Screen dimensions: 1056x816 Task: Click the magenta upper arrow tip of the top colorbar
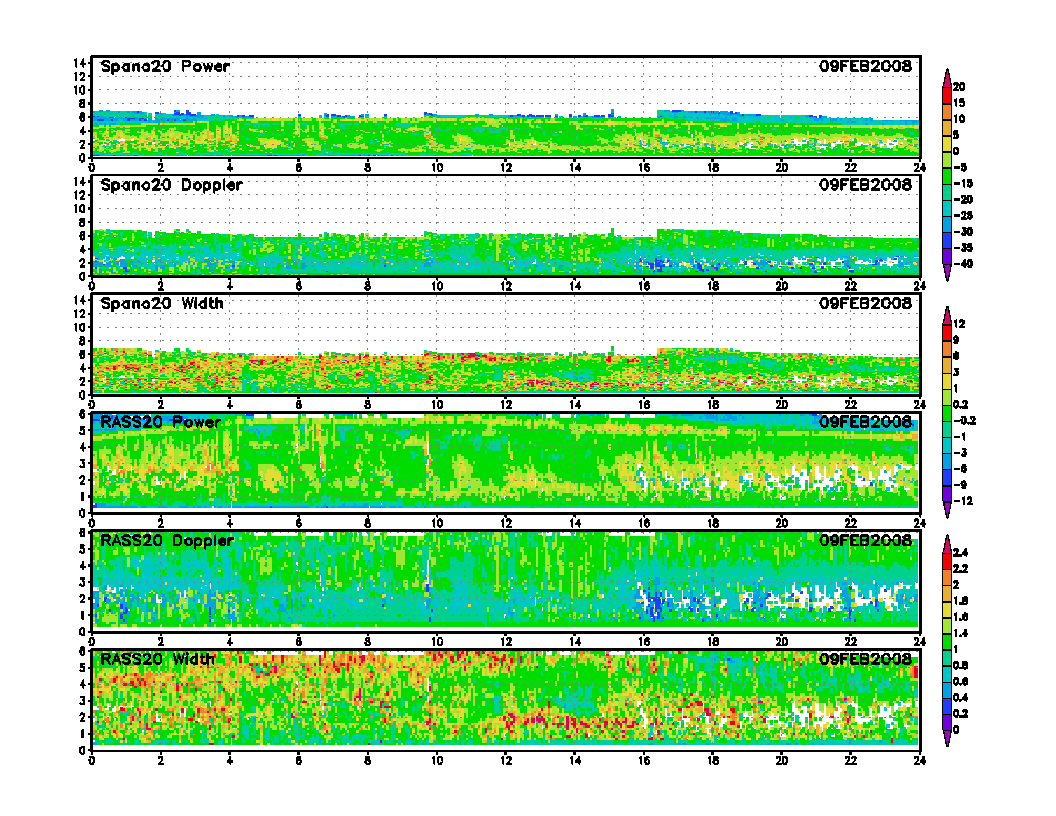pos(947,77)
